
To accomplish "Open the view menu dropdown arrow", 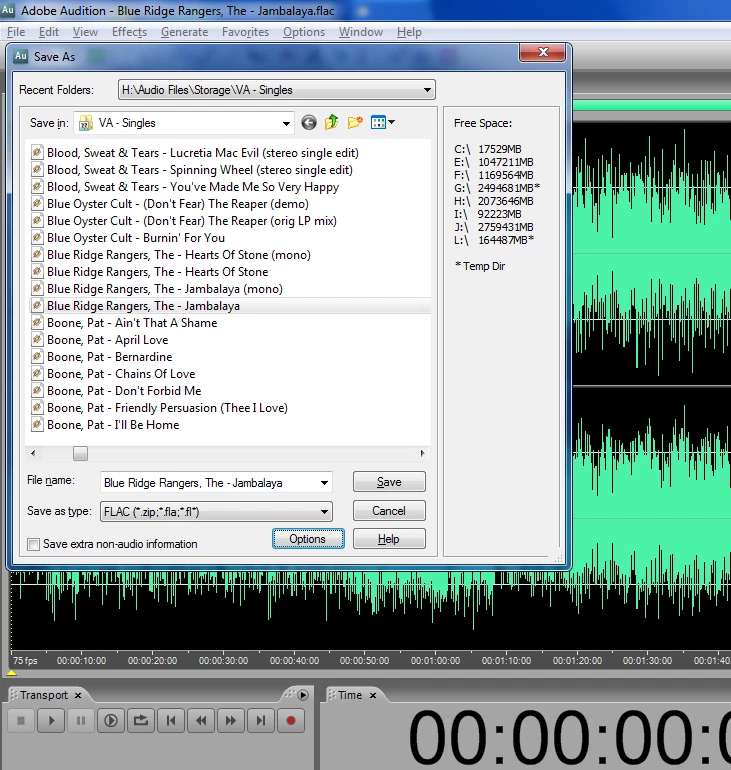I will [391, 122].
